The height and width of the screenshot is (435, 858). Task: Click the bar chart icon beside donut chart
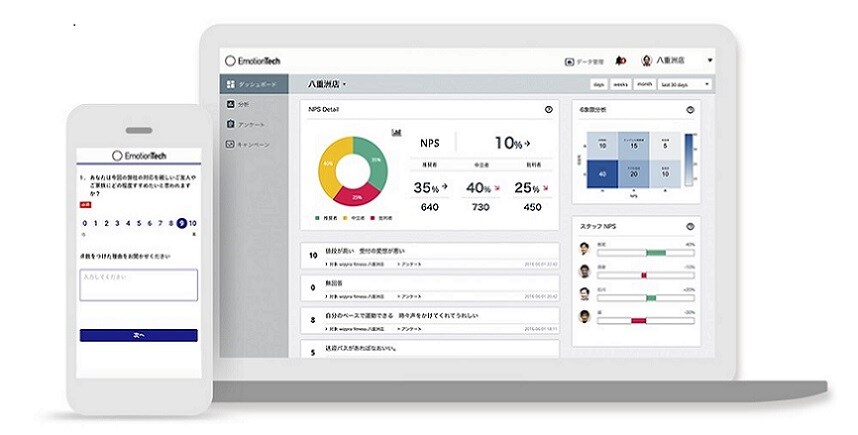[x=397, y=131]
